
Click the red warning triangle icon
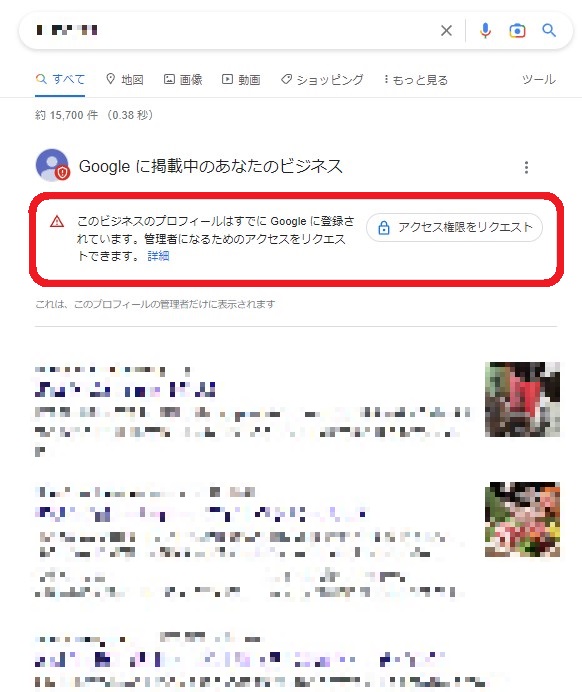[57, 222]
